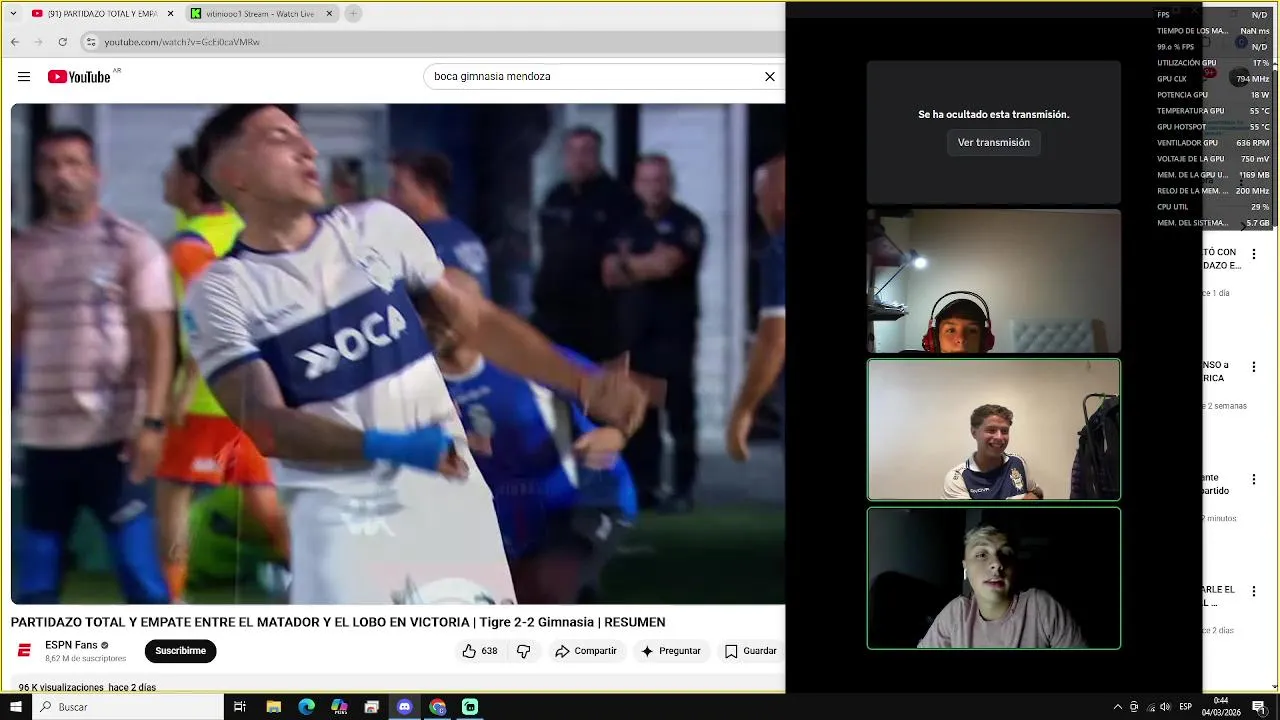Save the video with Guardar
The width and height of the screenshot is (1280, 720).
[x=751, y=651]
